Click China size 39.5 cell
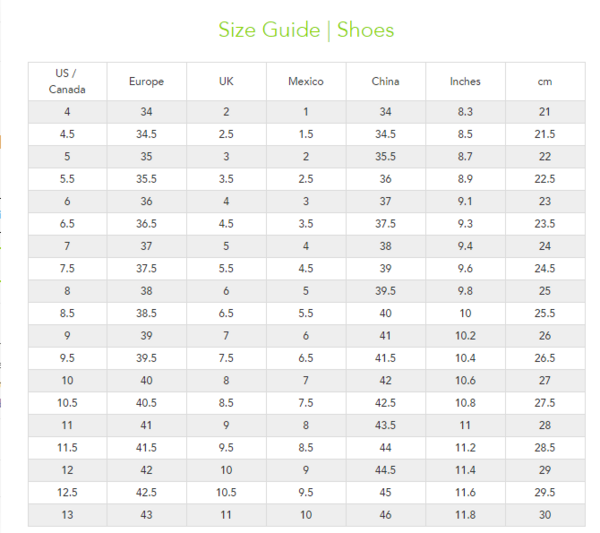 [x=385, y=291]
